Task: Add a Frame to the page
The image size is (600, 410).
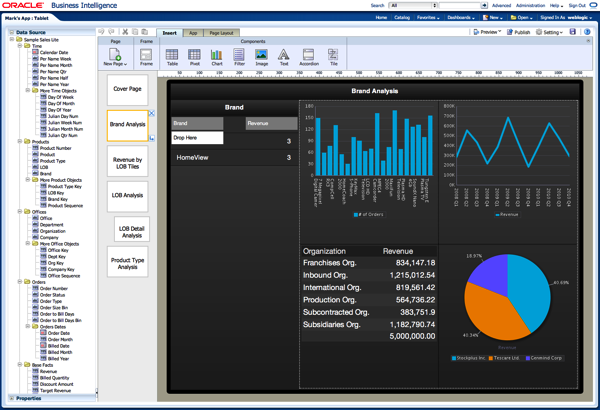Action: [146, 57]
